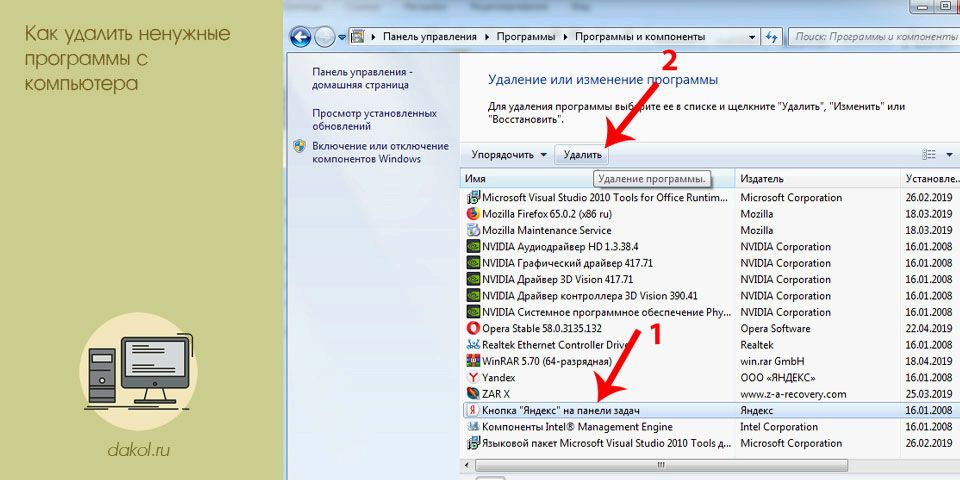Open Панель управления - домашняя страница link
960x480 pixels.
click(361, 78)
